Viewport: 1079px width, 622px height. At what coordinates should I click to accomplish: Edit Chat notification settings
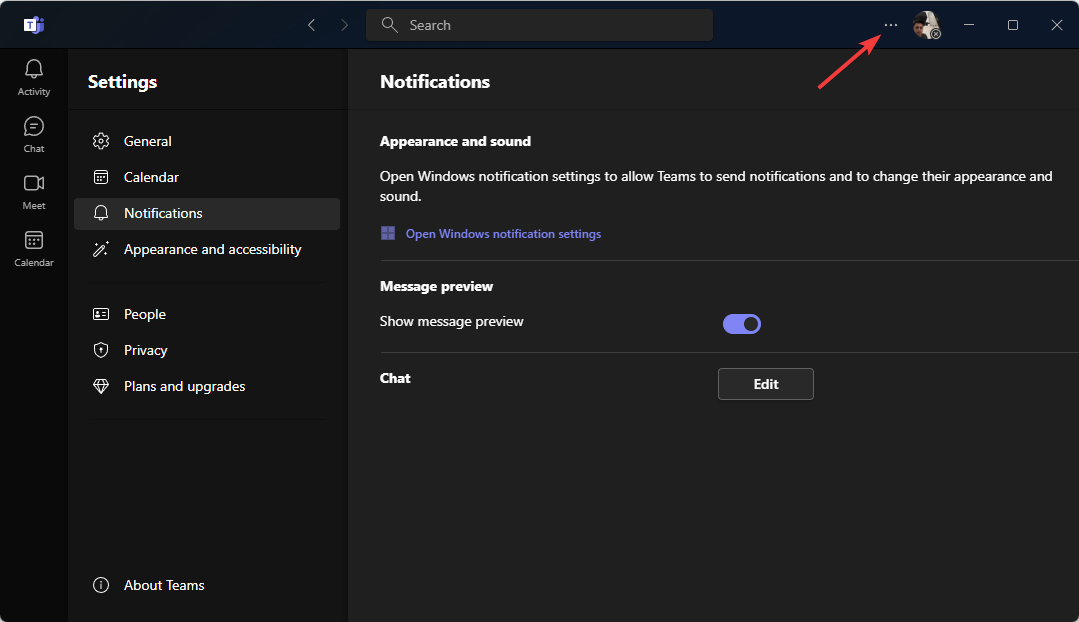[x=765, y=384]
